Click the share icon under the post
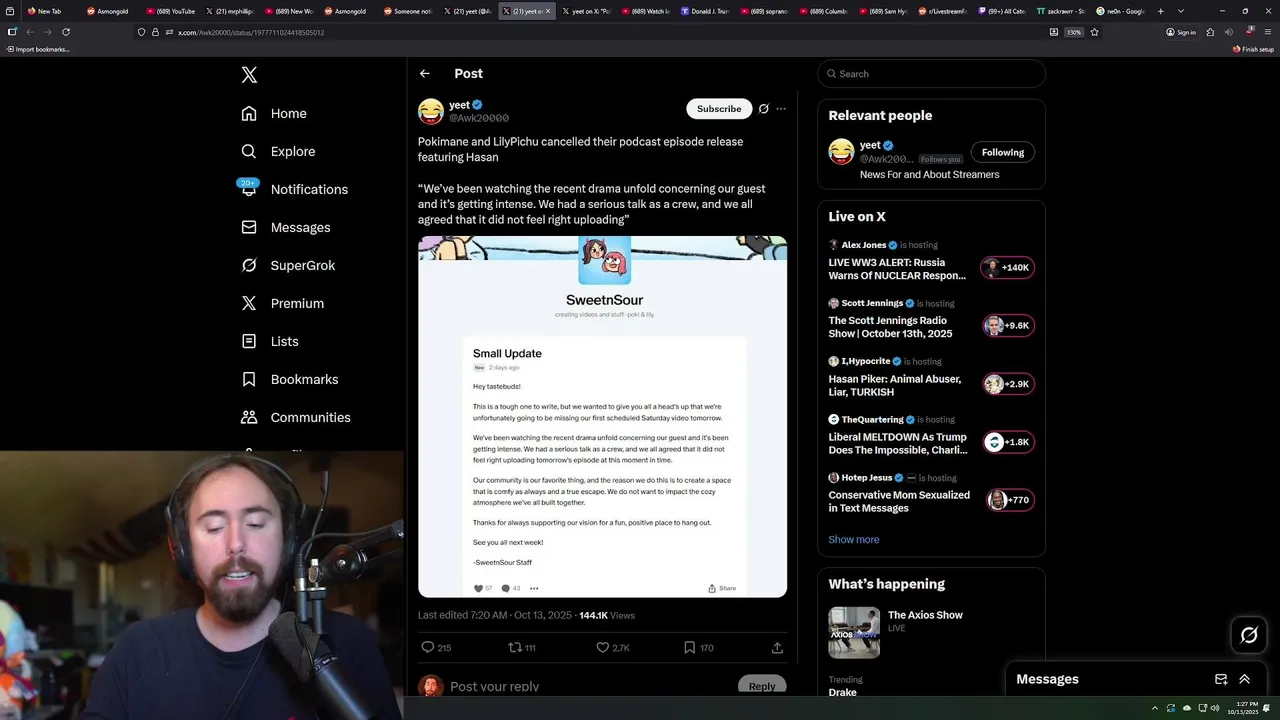 (777, 648)
